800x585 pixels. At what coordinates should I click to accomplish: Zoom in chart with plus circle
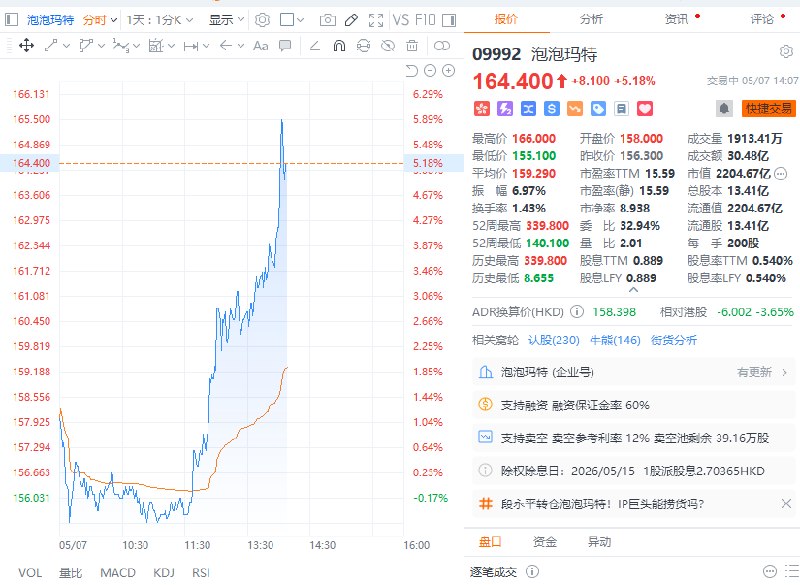click(x=448, y=70)
